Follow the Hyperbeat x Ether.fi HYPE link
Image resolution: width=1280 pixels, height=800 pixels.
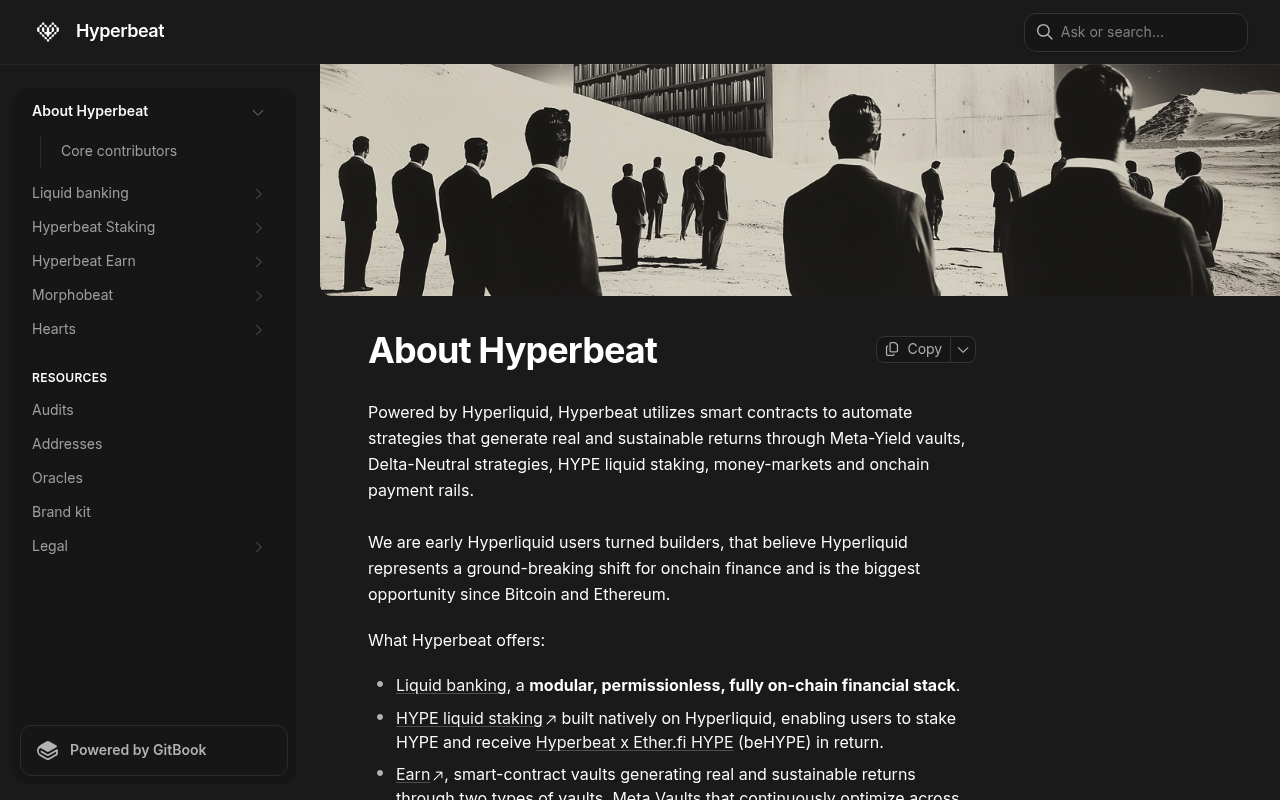(634, 742)
